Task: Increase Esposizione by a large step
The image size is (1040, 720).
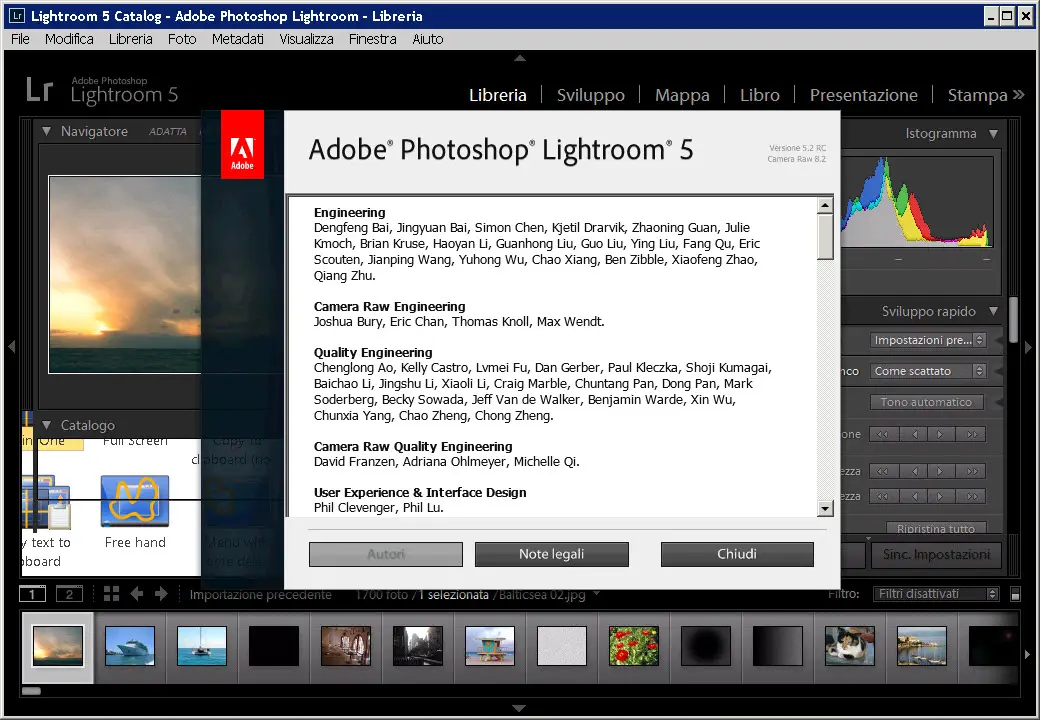Action: pos(972,434)
